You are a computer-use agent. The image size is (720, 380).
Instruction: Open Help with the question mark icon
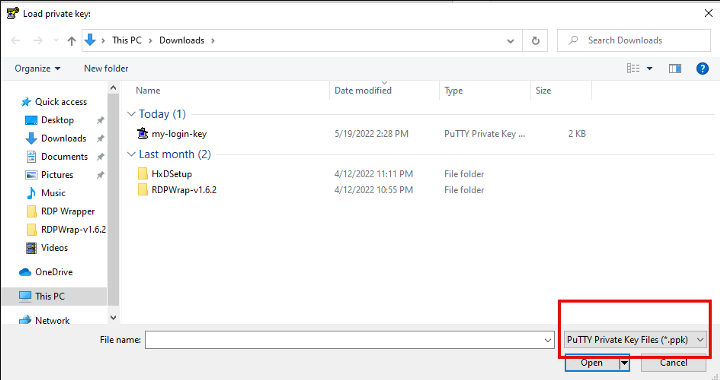click(x=702, y=68)
